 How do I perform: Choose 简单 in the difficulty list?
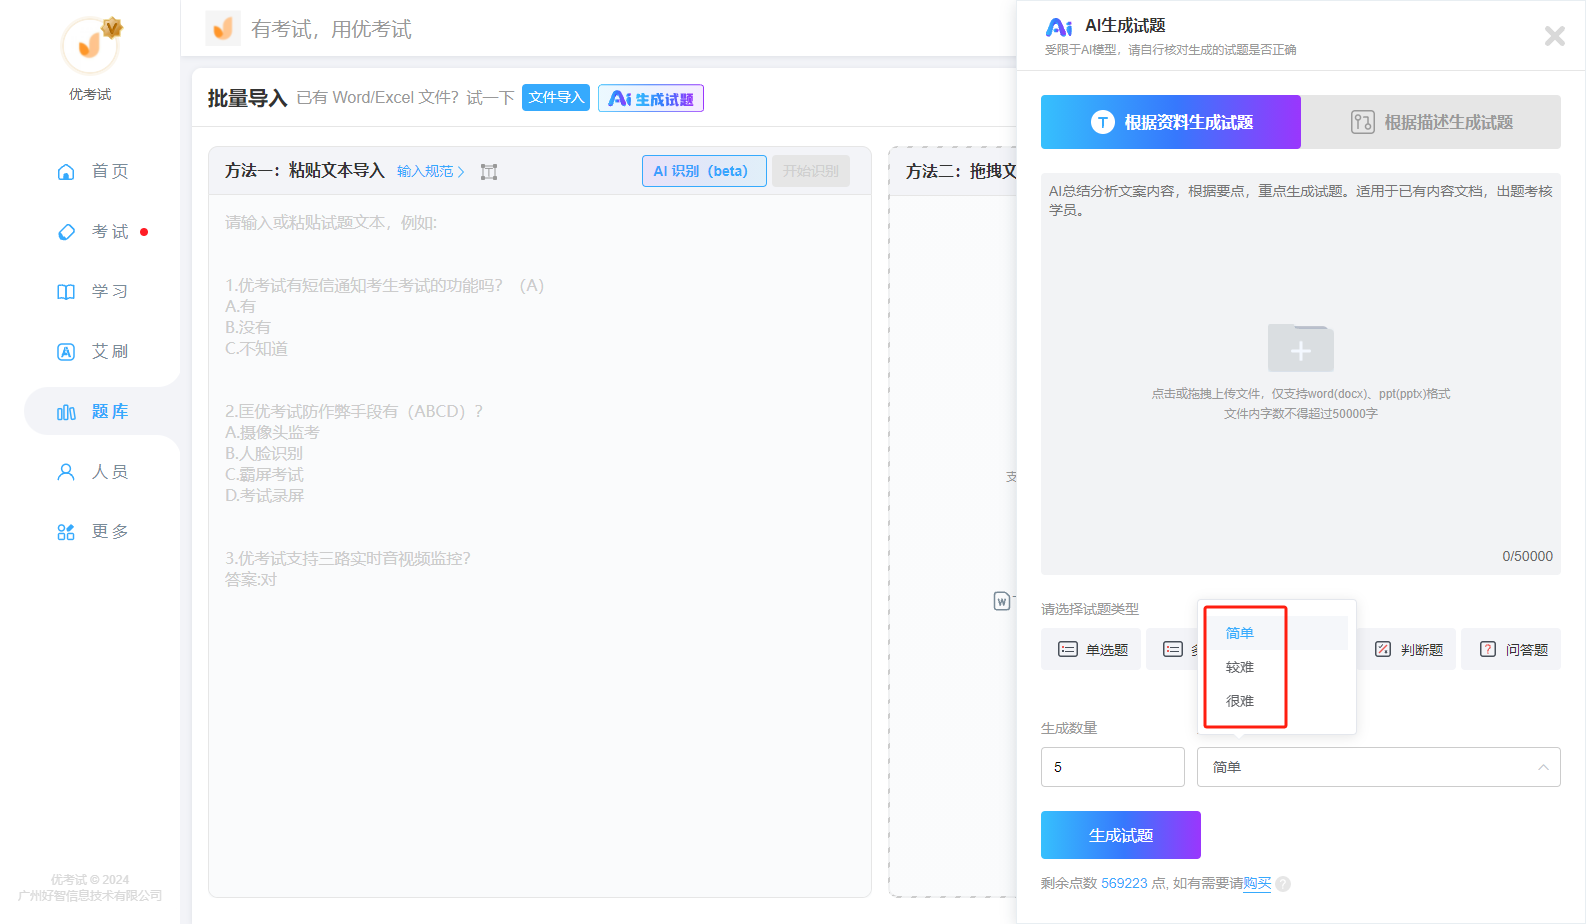1277,633
